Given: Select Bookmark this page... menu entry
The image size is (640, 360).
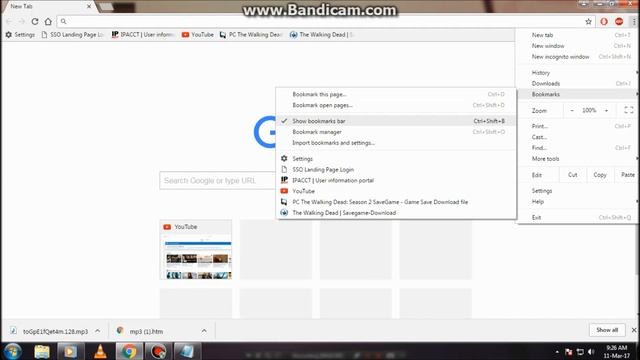Looking at the screenshot, I should 396,94.
